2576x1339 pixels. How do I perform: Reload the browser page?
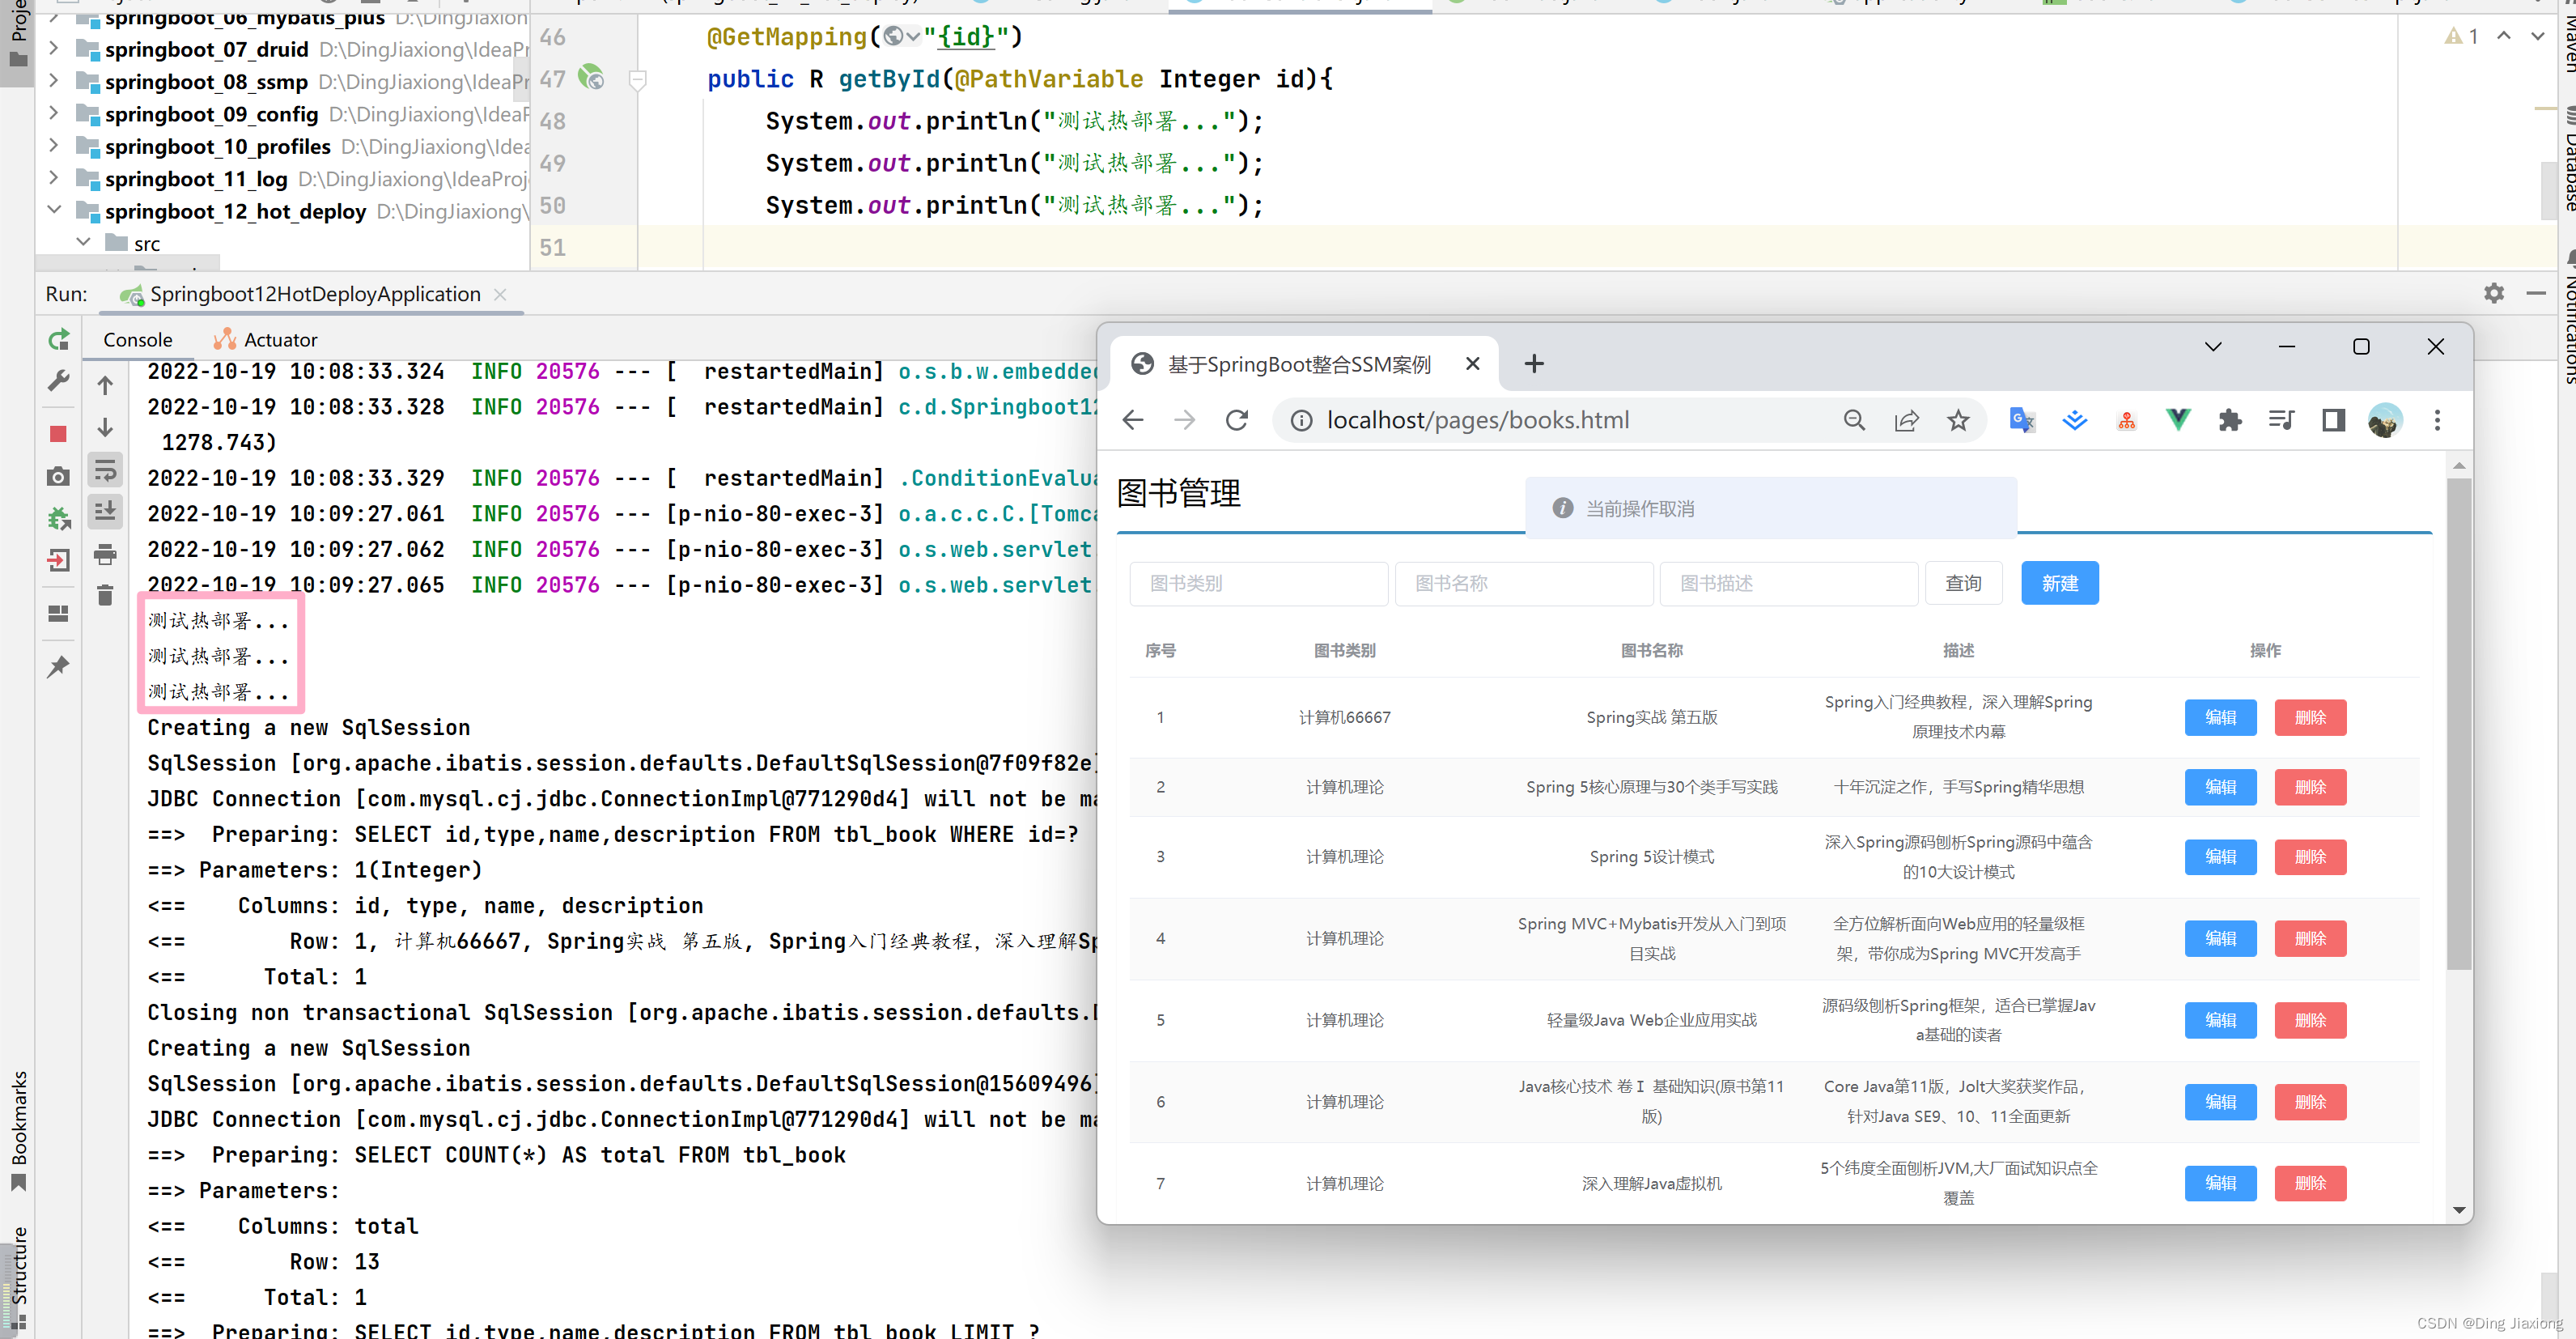pyautogui.click(x=1237, y=420)
